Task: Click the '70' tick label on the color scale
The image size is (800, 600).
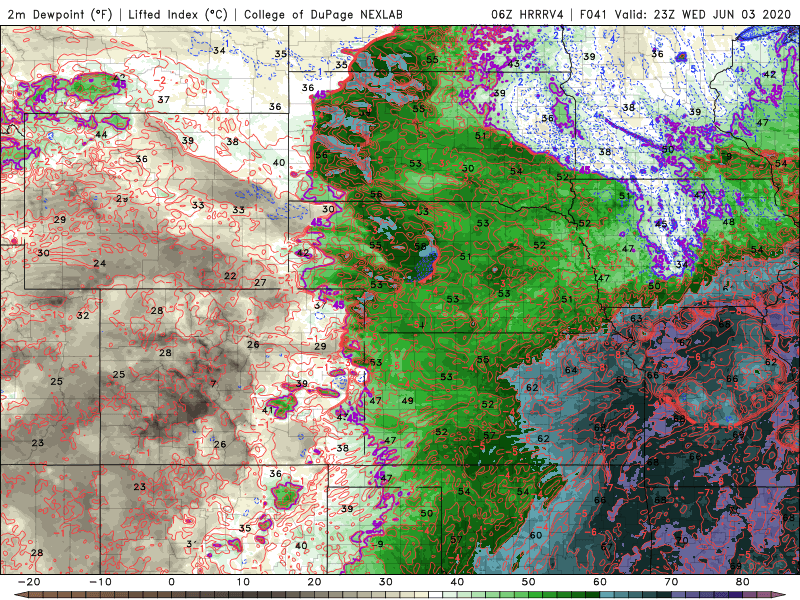Action: [671, 582]
